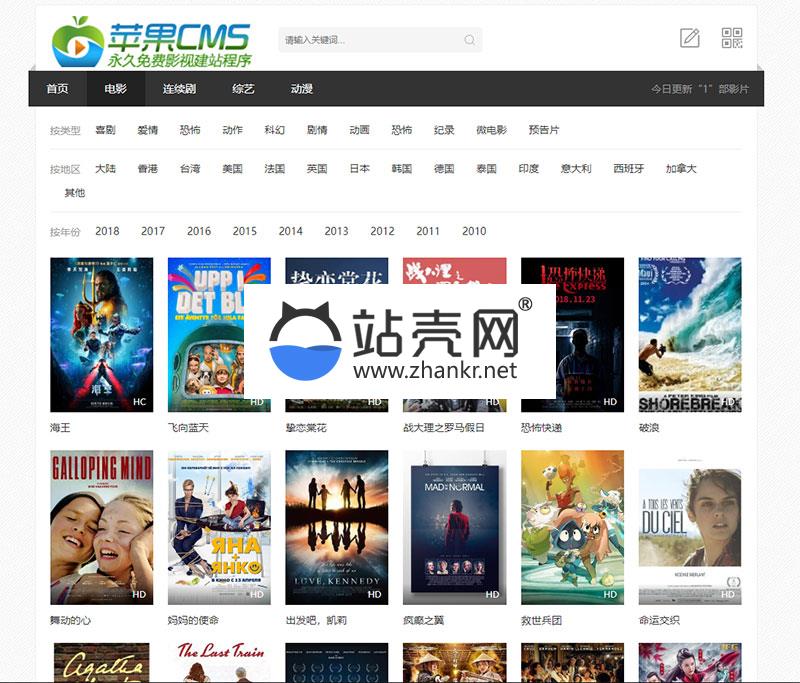Viewport: 800px width, 683px height.
Task: Filter by genre 纪录
Action: (x=444, y=130)
